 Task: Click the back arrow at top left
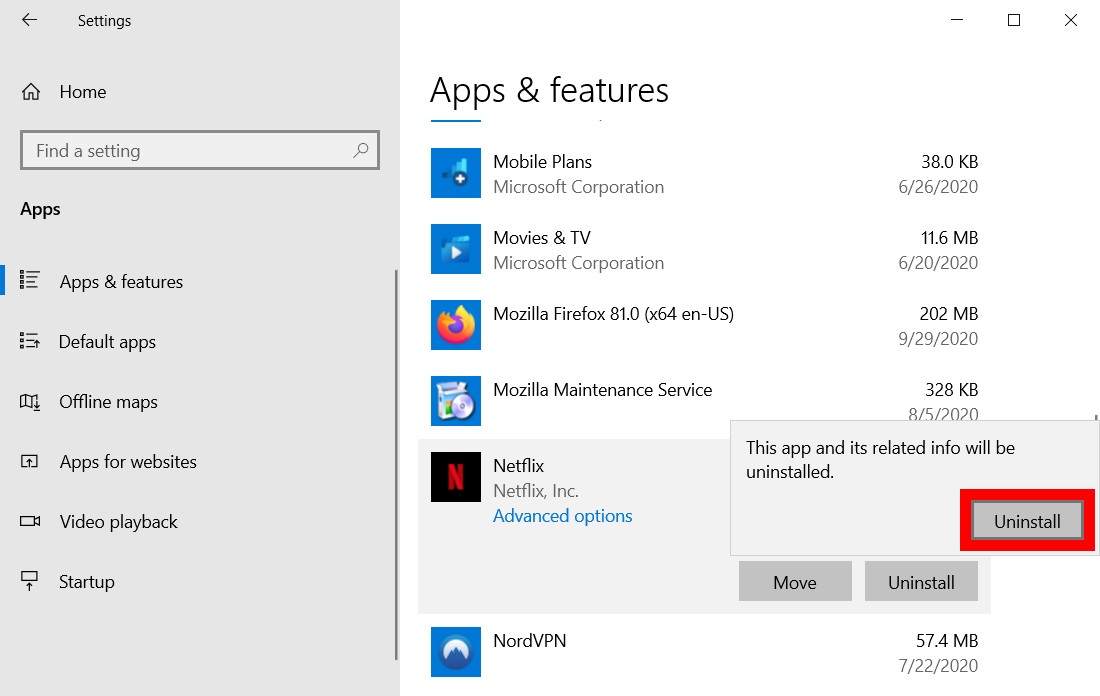pyautogui.click(x=29, y=20)
